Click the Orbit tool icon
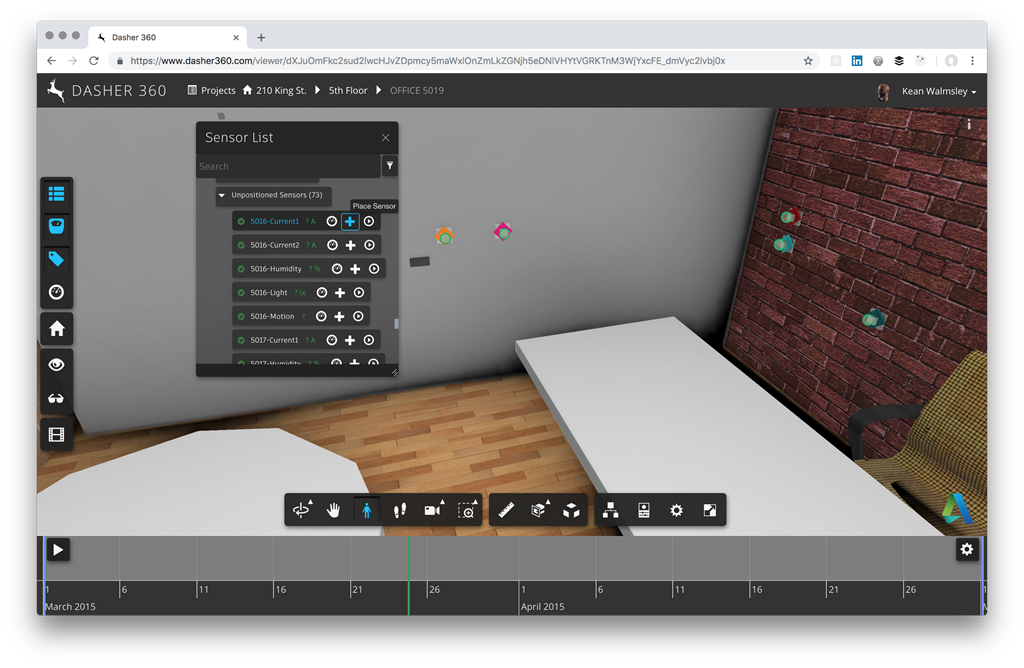Image resolution: width=1024 pixels, height=668 pixels. tap(301, 510)
